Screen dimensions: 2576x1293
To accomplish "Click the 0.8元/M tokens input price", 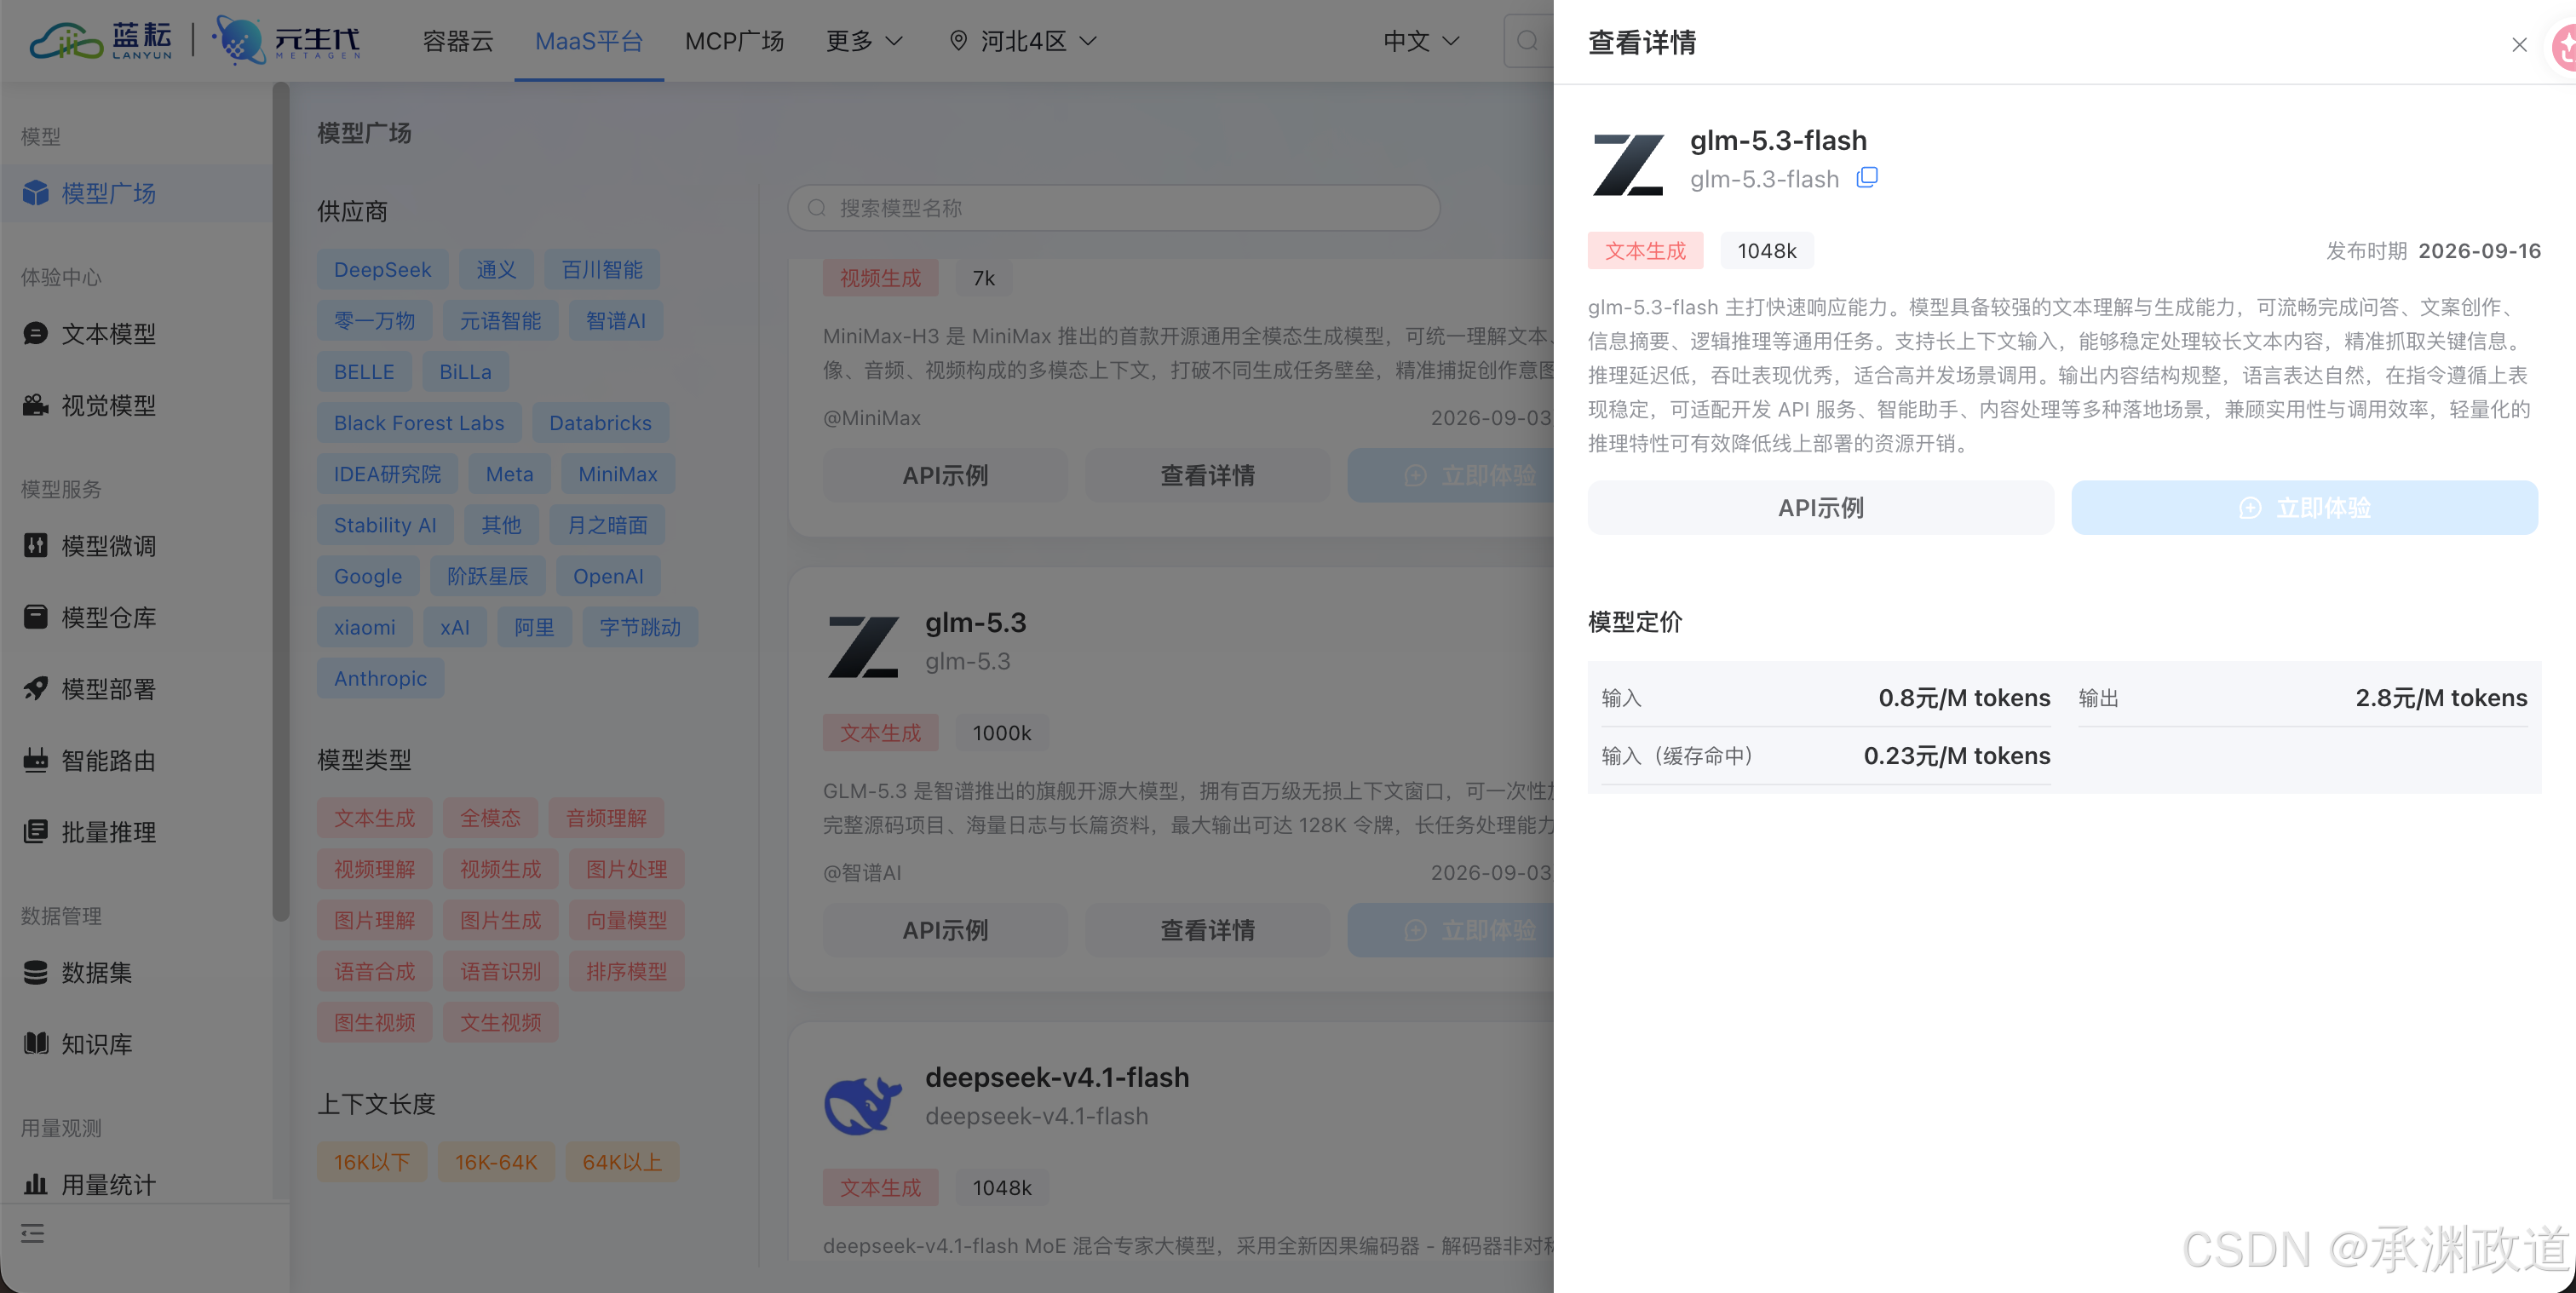I will (x=1964, y=697).
